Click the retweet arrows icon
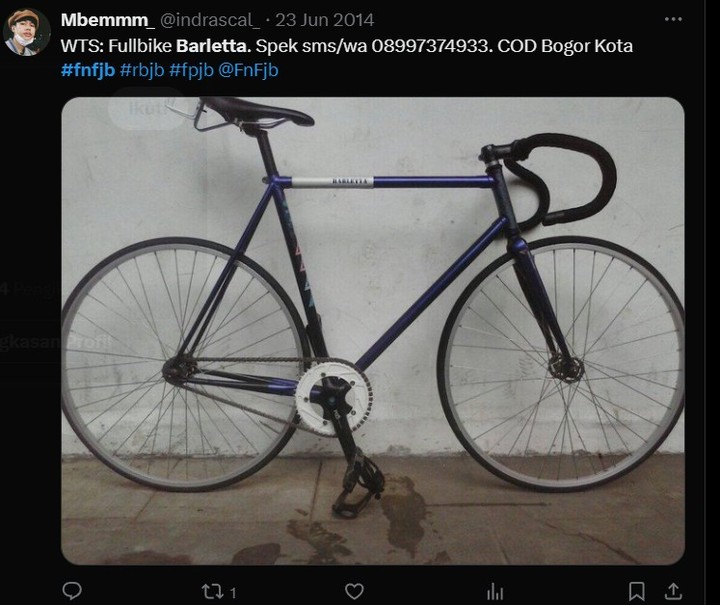Image resolution: width=720 pixels, height=605 pixels. [x=212, y=592]
